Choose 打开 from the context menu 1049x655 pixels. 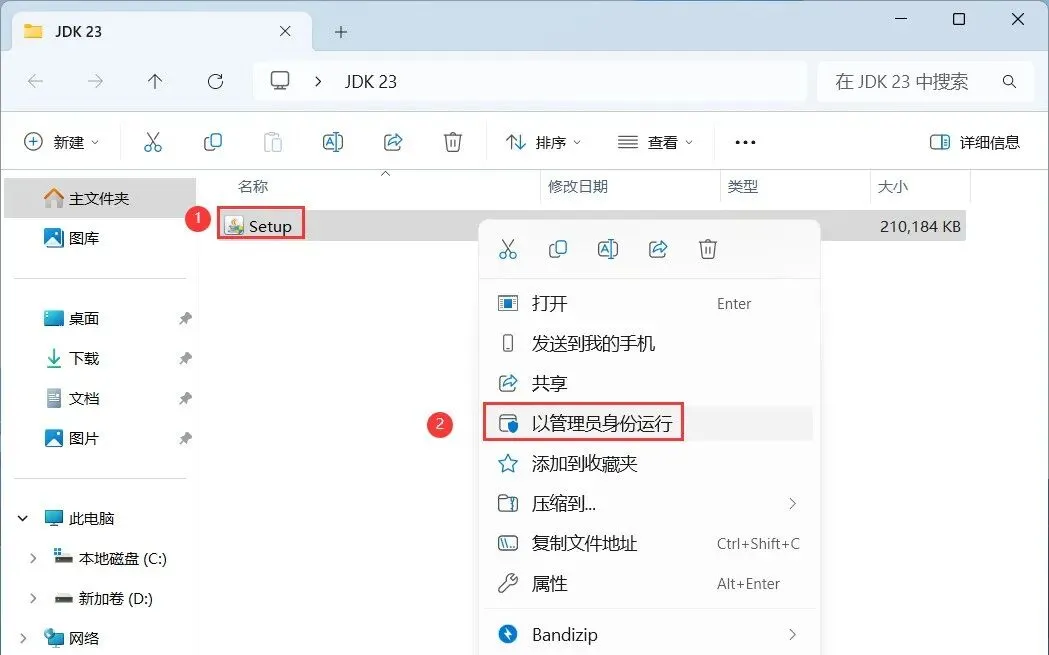[648, 304]
